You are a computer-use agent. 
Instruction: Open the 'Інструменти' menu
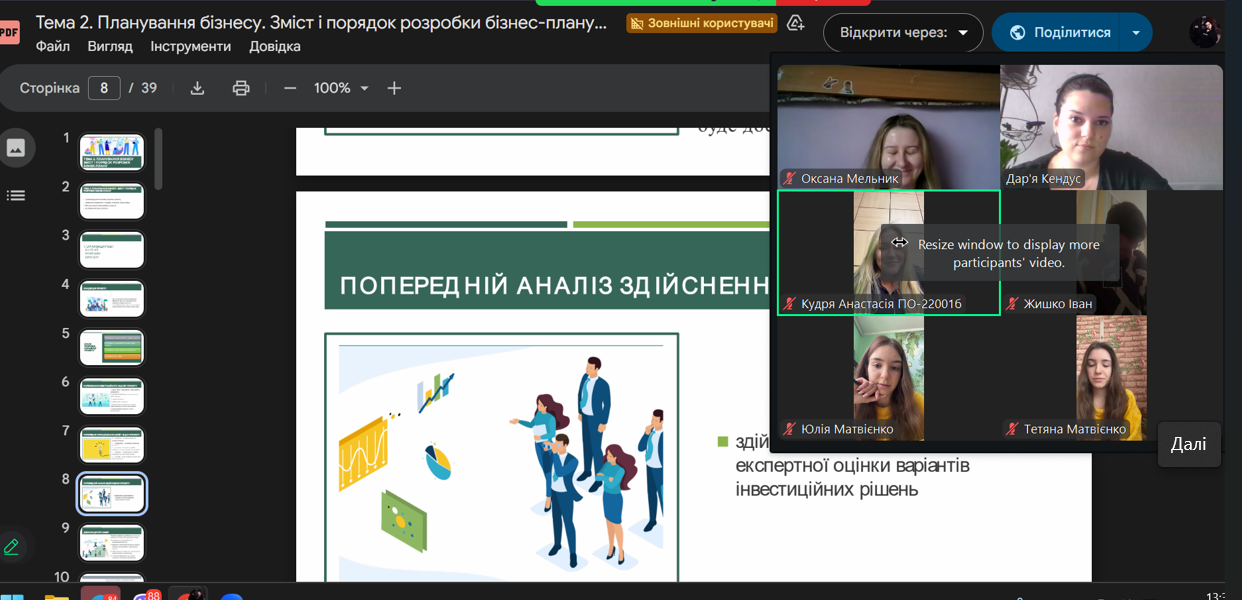coord(190,46)
